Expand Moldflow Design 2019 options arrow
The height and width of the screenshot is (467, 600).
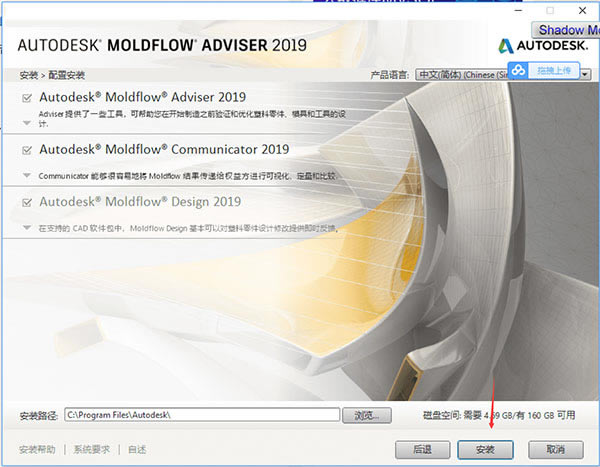(x=27, y=228)
